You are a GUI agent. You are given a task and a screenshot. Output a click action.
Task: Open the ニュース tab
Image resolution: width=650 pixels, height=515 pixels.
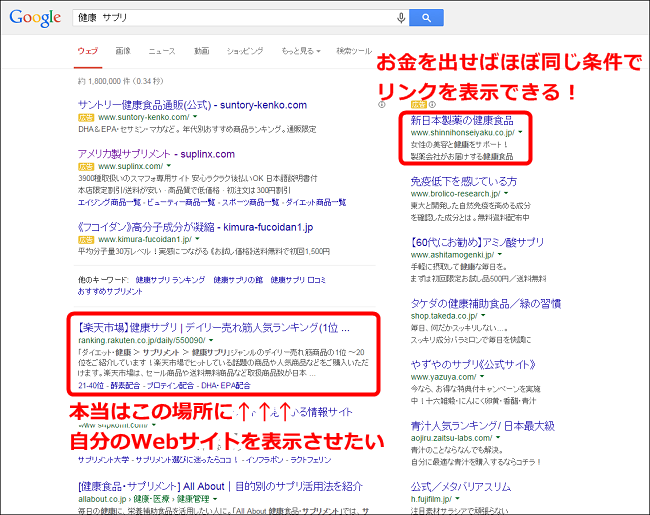pyautogui.click(x=162, y=51)
